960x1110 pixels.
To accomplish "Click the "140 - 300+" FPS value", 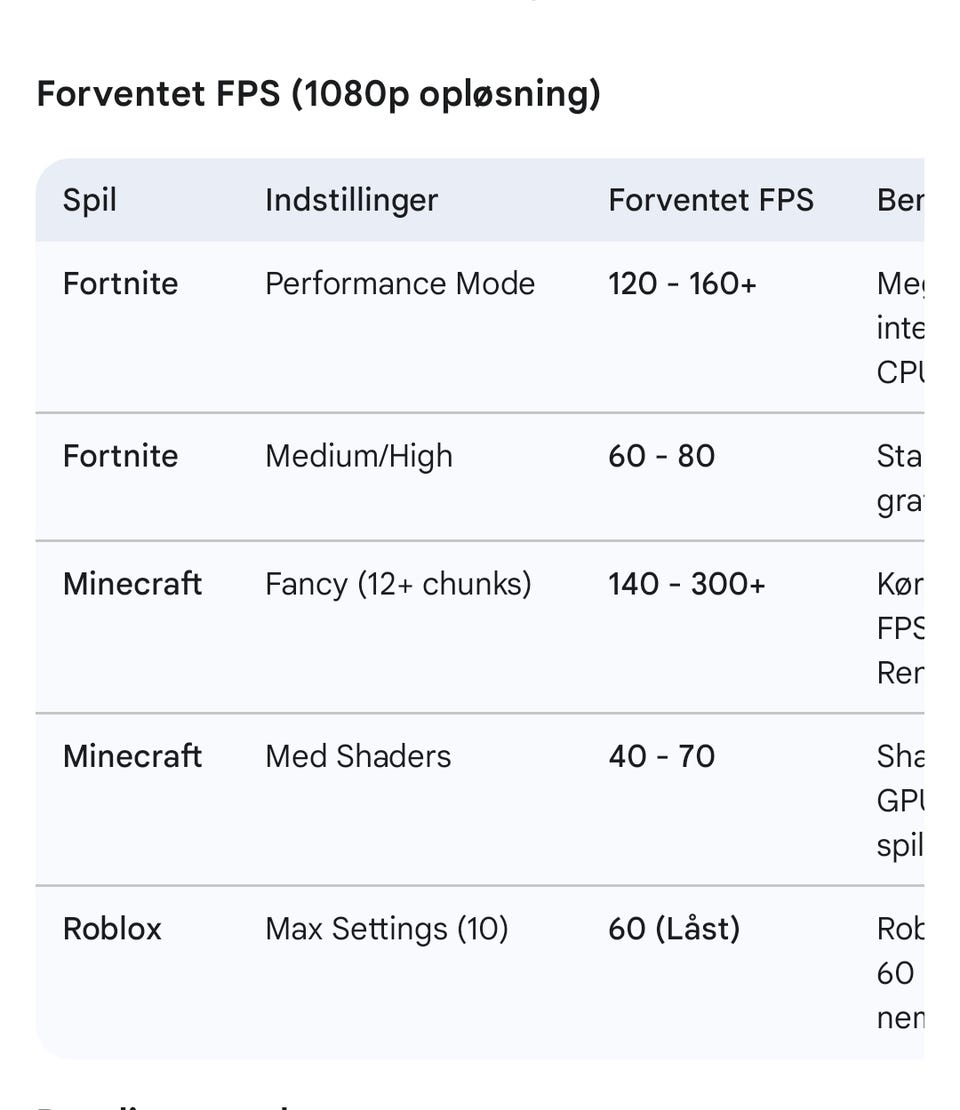I will pyautogui.click(x=686, y=584).
